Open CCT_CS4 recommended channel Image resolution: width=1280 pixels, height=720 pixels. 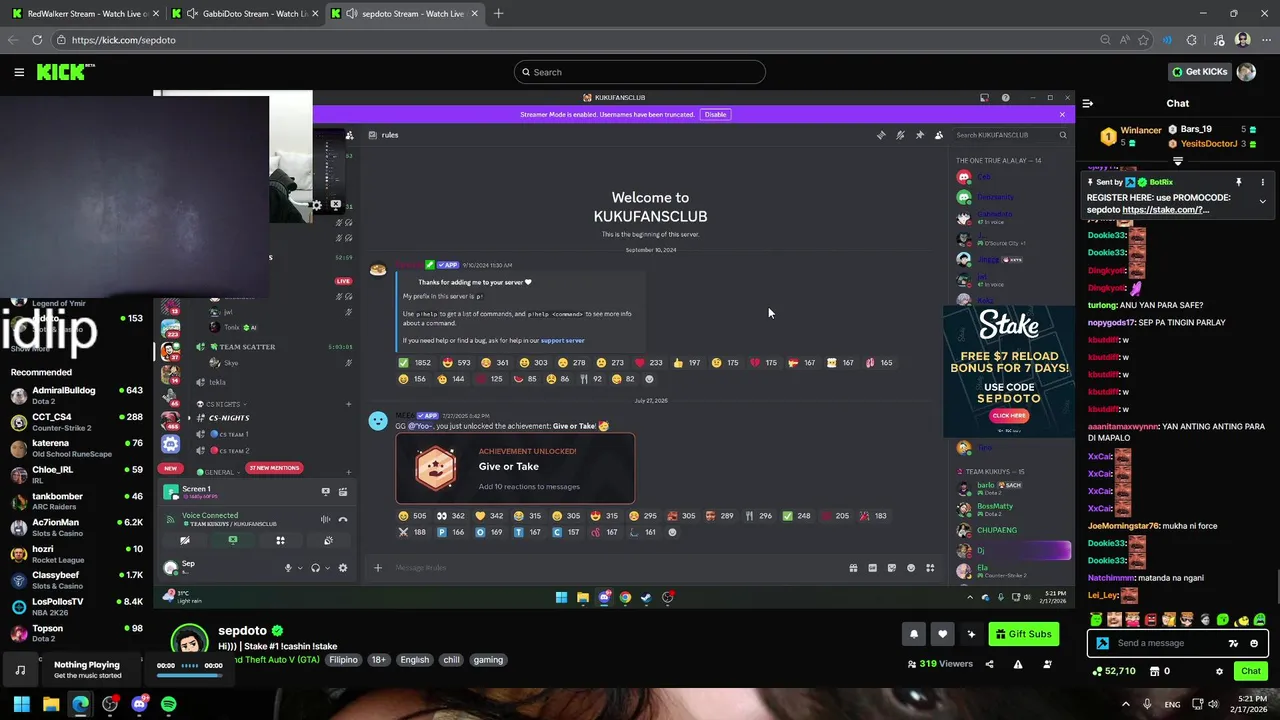(77, 422)
